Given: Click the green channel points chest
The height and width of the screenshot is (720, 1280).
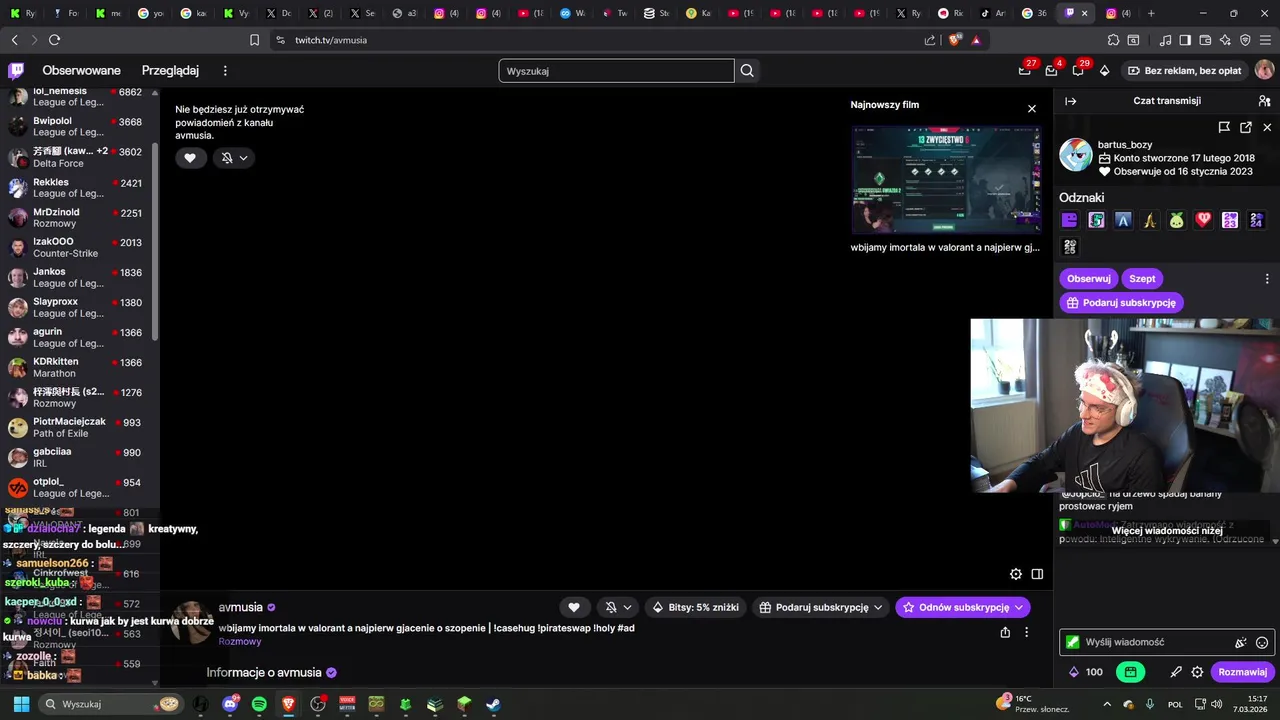Looking at the screenshot, I should (1130, 672).
